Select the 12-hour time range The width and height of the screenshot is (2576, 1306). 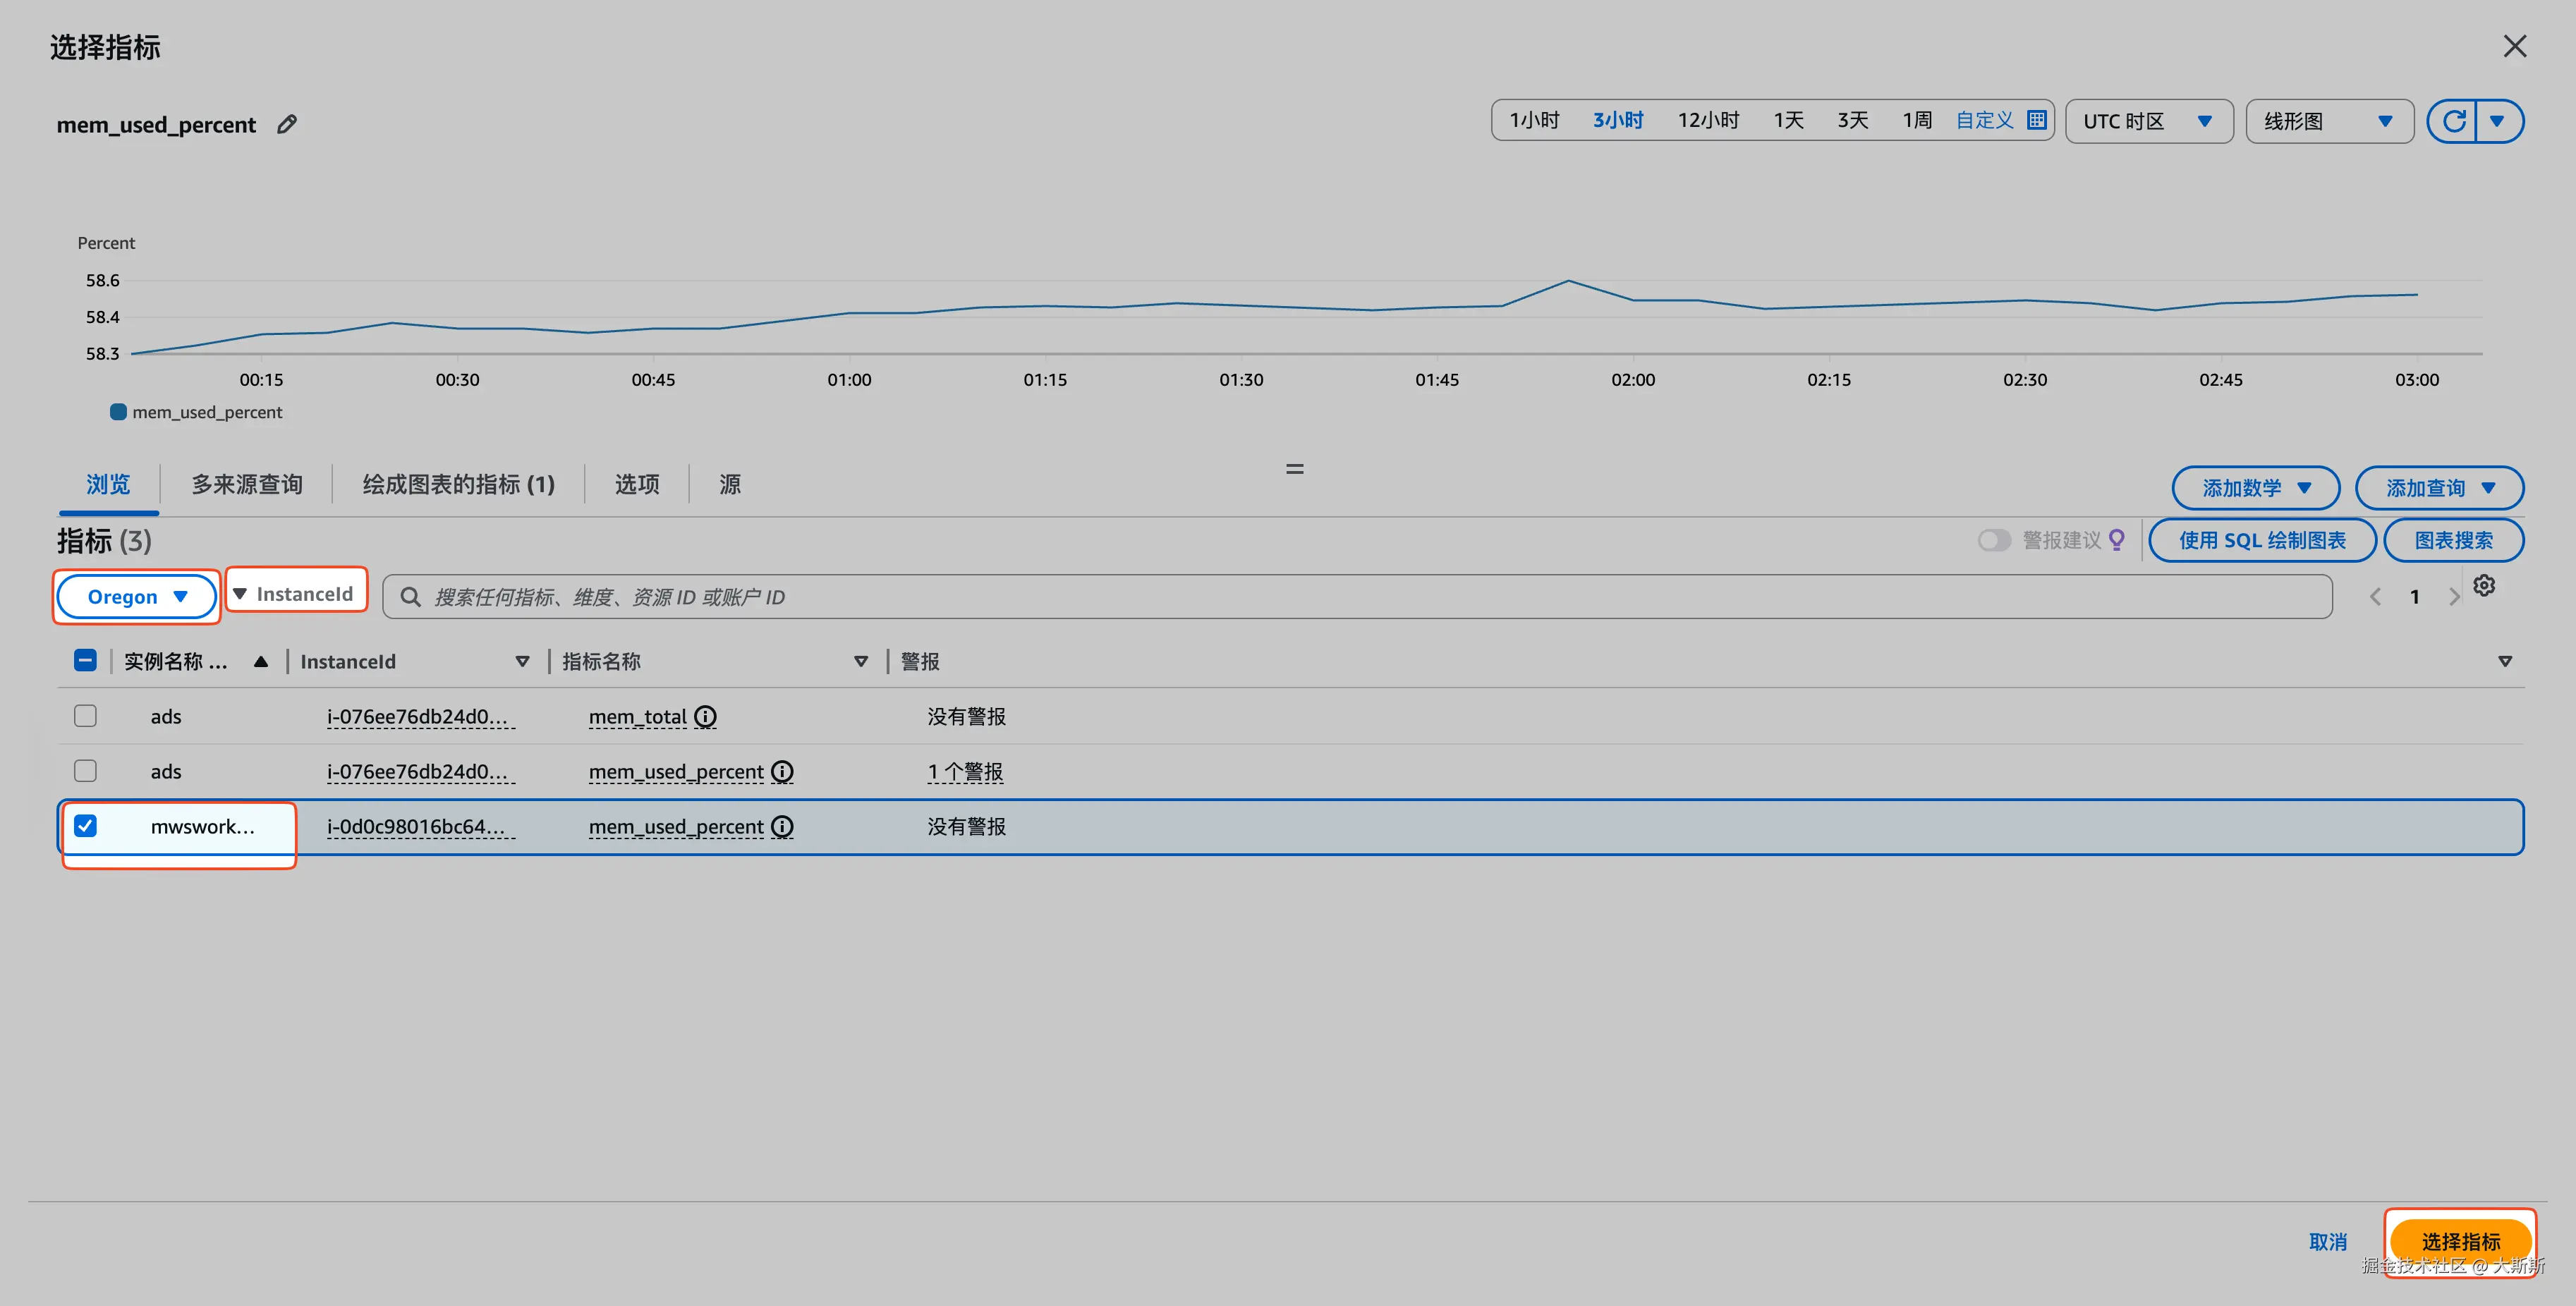tap(1708, 120)
